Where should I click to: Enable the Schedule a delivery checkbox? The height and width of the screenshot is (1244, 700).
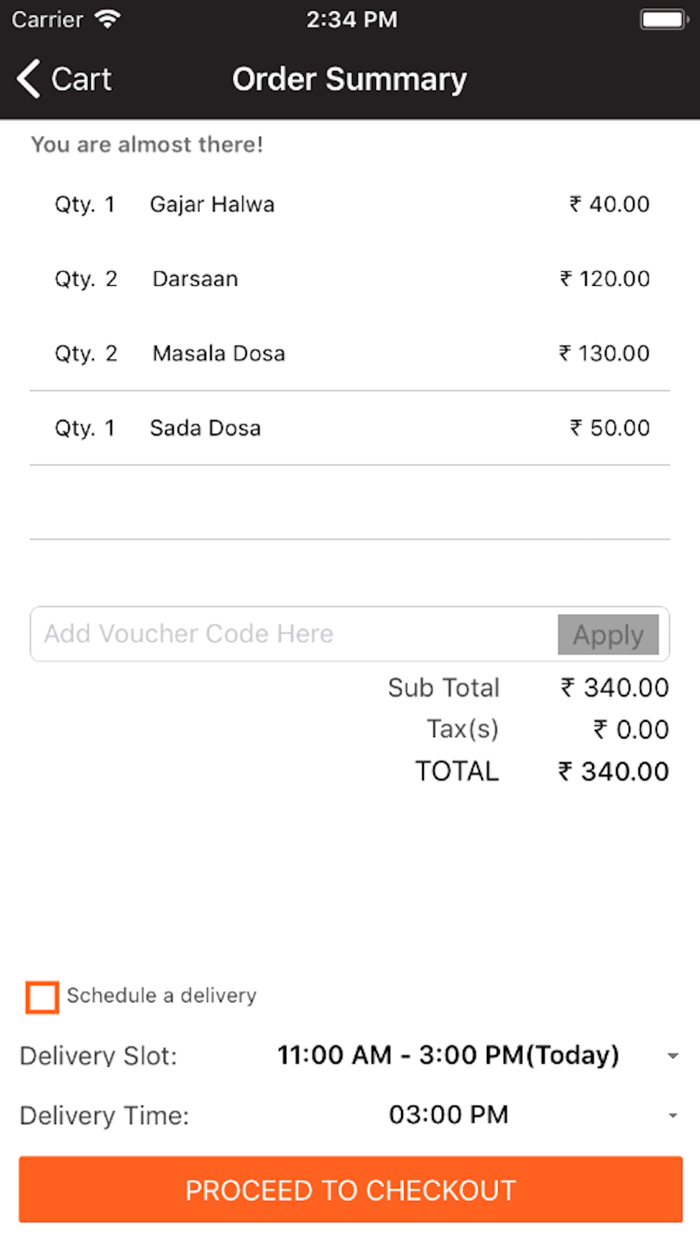42,997
